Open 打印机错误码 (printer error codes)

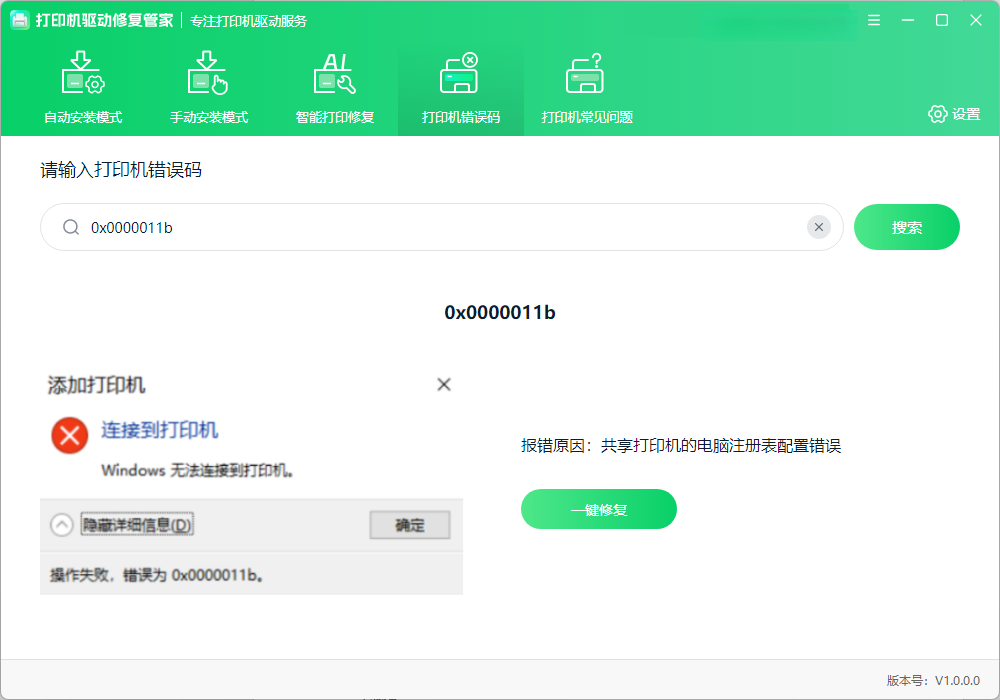coord(460,88)
